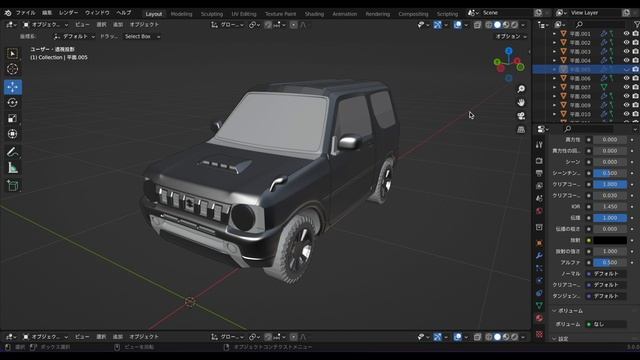Hide 平面.001 with its eye icon

click(x=627, y=33)
